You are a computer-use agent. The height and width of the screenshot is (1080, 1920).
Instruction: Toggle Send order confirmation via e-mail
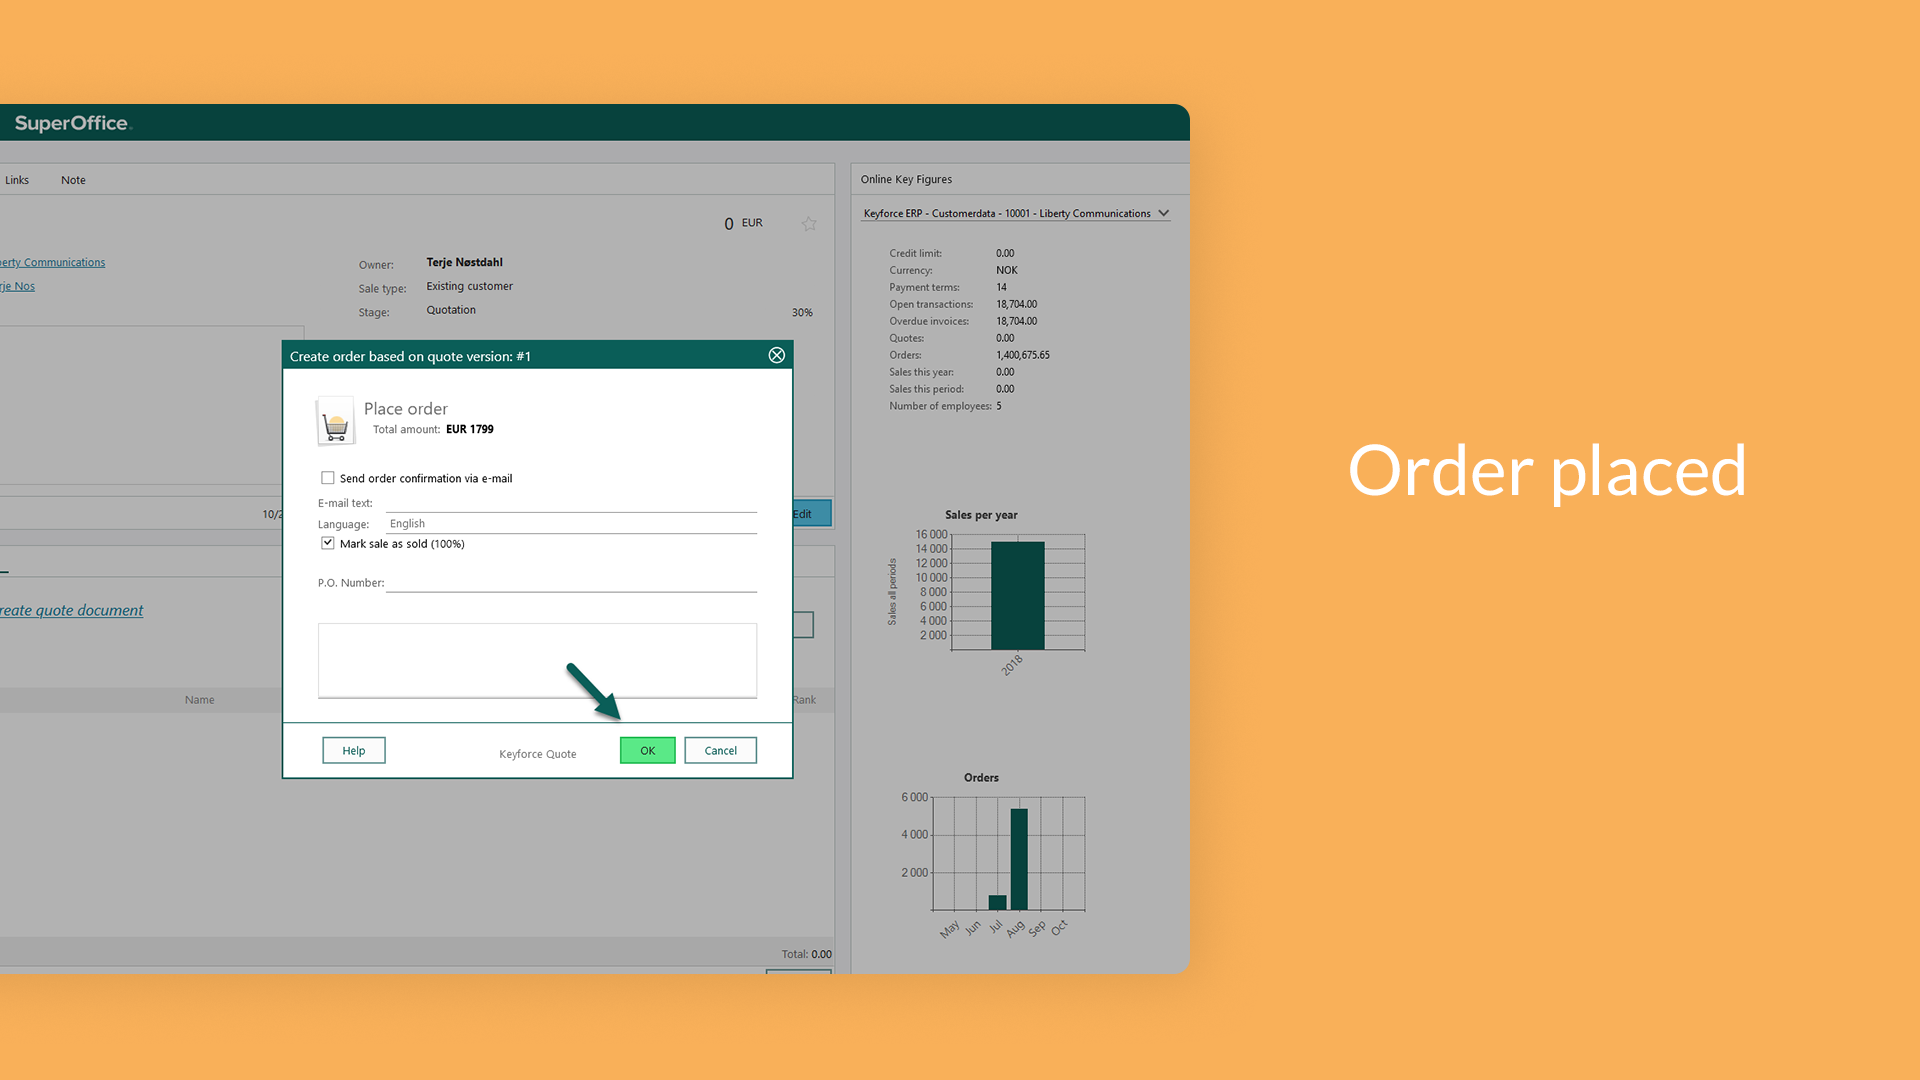(x=327, y=477)
